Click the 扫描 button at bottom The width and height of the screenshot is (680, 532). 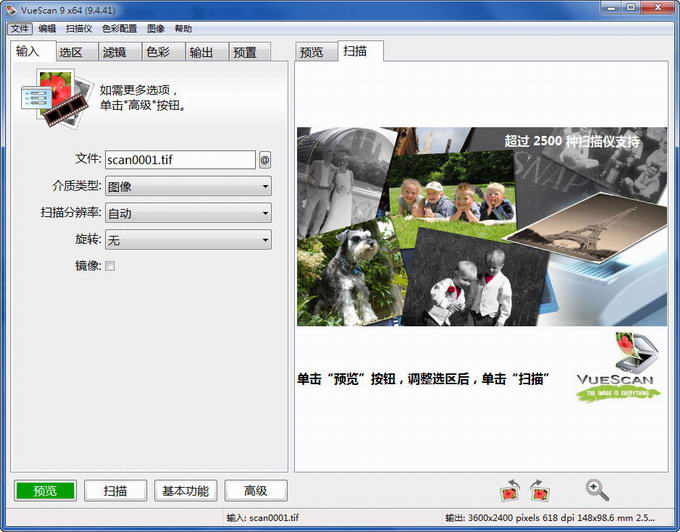point(115,491)
